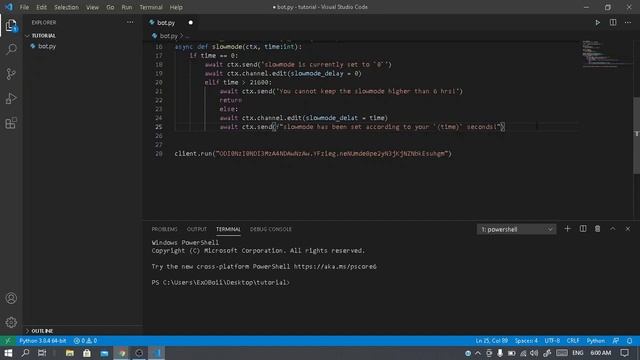Open the clock showing 6:00 AM

[x=601, y=353]
